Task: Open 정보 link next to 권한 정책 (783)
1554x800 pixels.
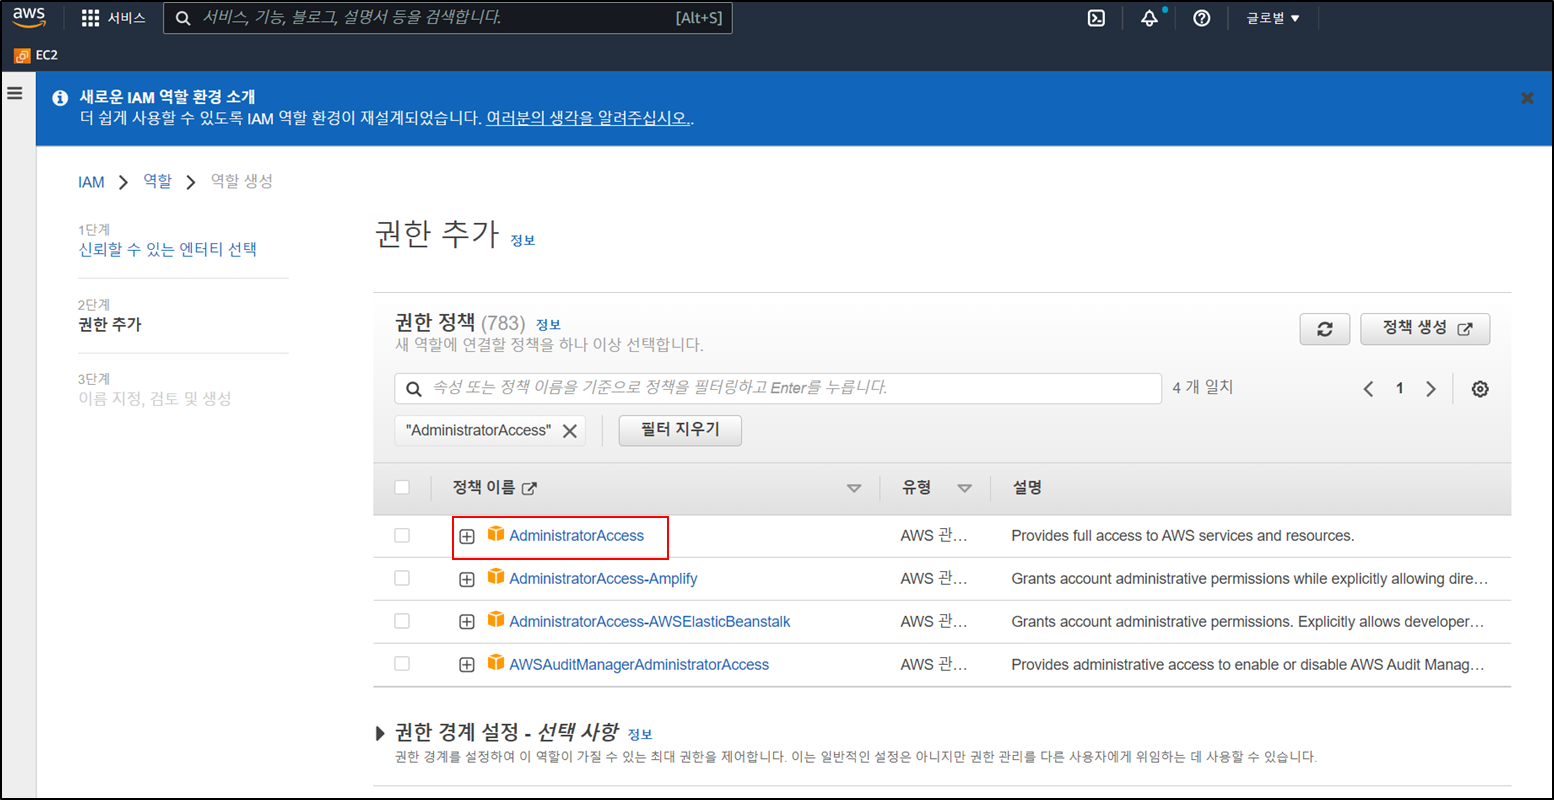Action: (x=548, y=324)
